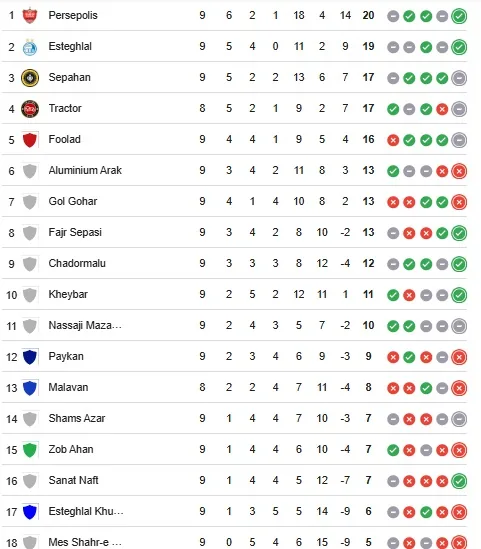The image size is (481, 549).
Task: Open the Chadormalu team page
Action: (x=77, y=263)
